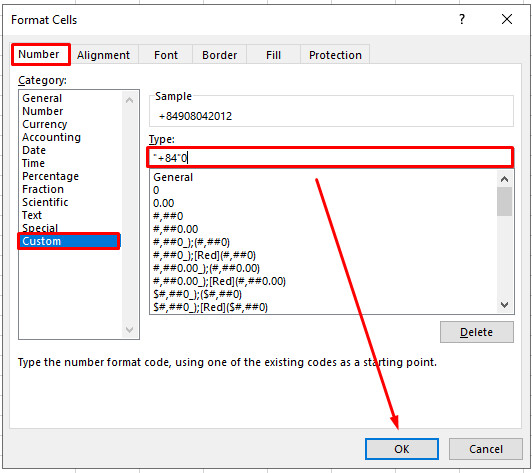The width and height of the screenshot is (532, 473).
Task: Click Category list scroll up arrow
Action: (x=129, y=100)
